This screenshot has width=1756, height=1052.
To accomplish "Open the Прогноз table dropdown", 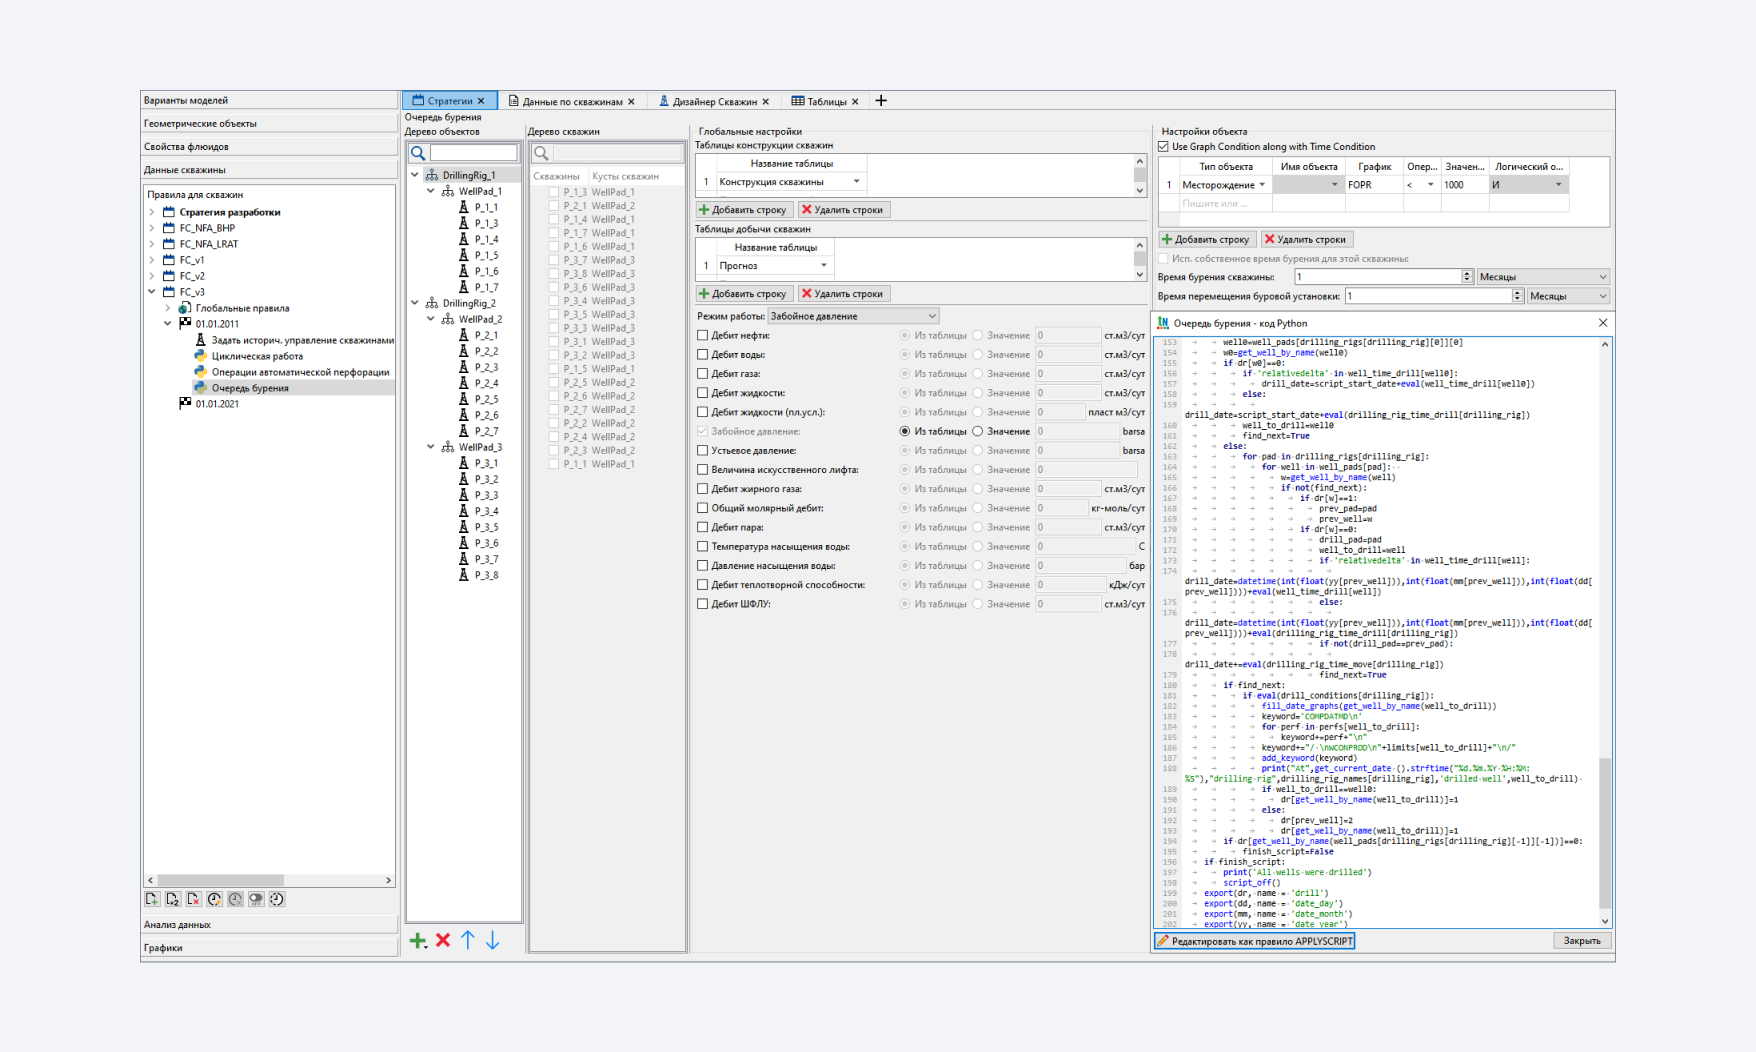I will click(824, 266).
